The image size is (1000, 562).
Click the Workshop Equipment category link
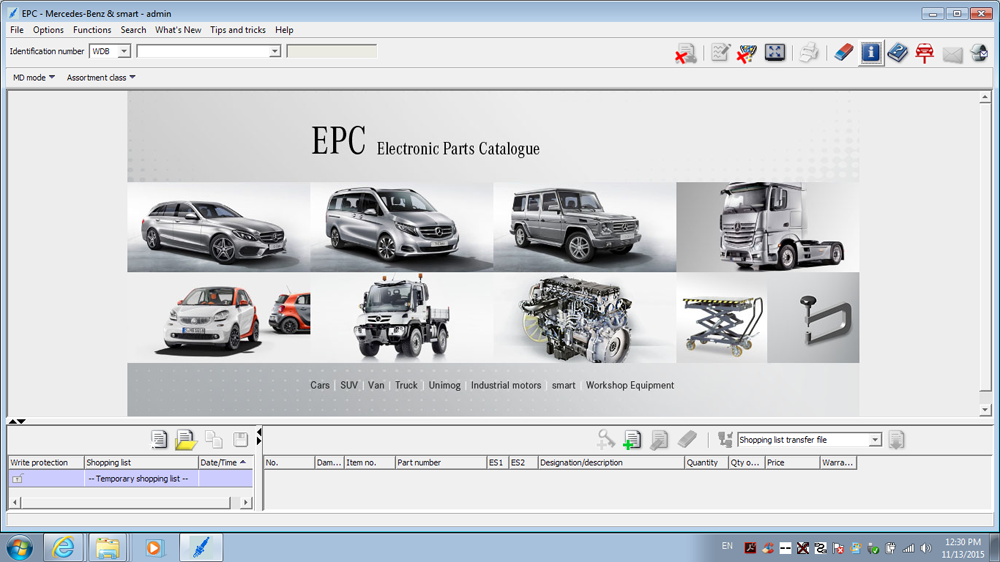point(630,385)
